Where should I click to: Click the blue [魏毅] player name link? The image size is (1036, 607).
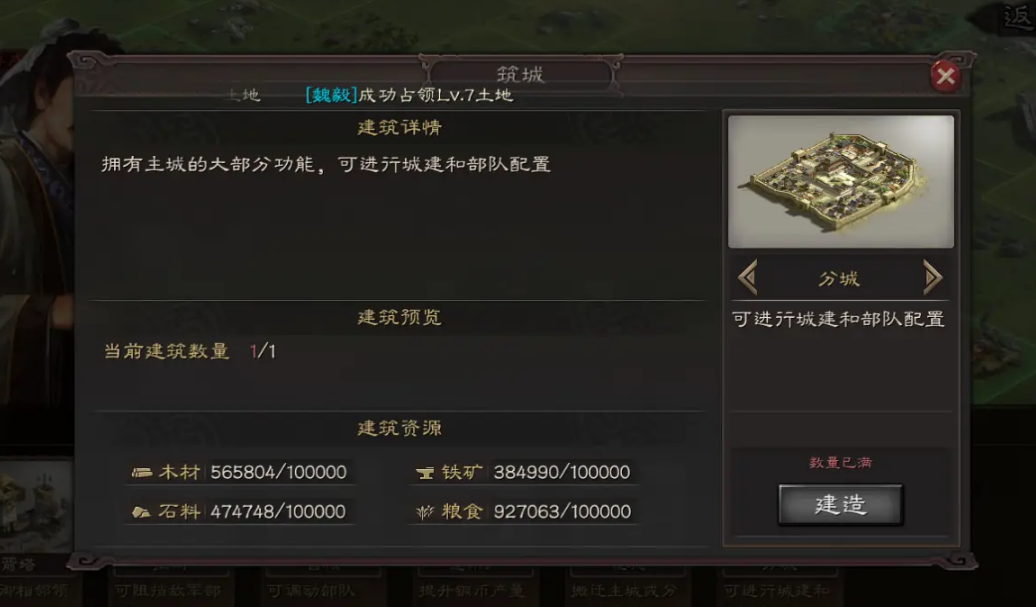[x=331, y=95]
